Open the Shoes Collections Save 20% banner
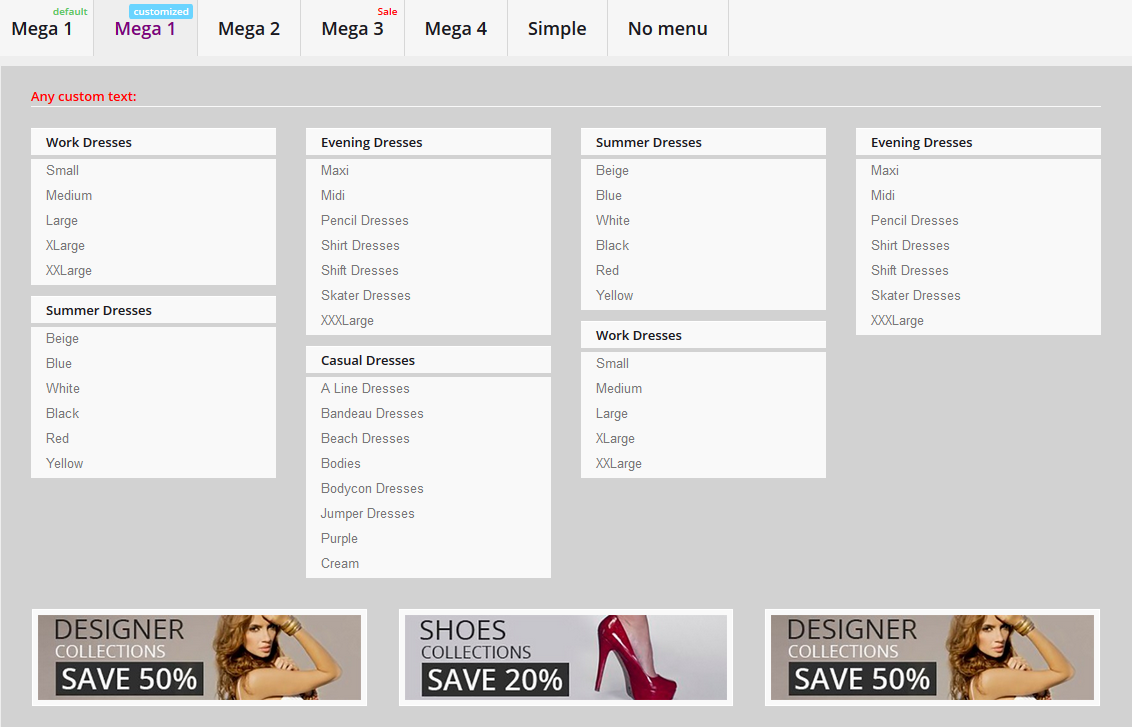Screen dimensions: 1132x727 pos(566,657)
